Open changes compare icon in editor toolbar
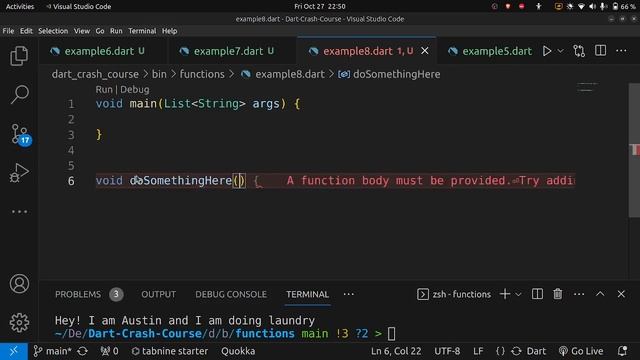The width and height of the screenshot is (640, 360). (579, 51)
